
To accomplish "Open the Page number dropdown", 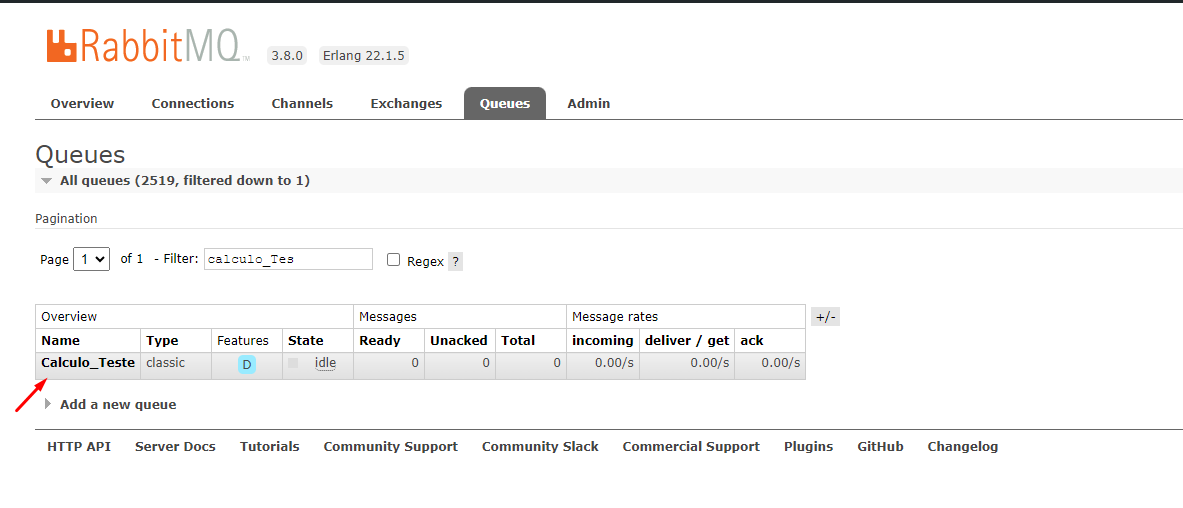I will tap(92, 259).
